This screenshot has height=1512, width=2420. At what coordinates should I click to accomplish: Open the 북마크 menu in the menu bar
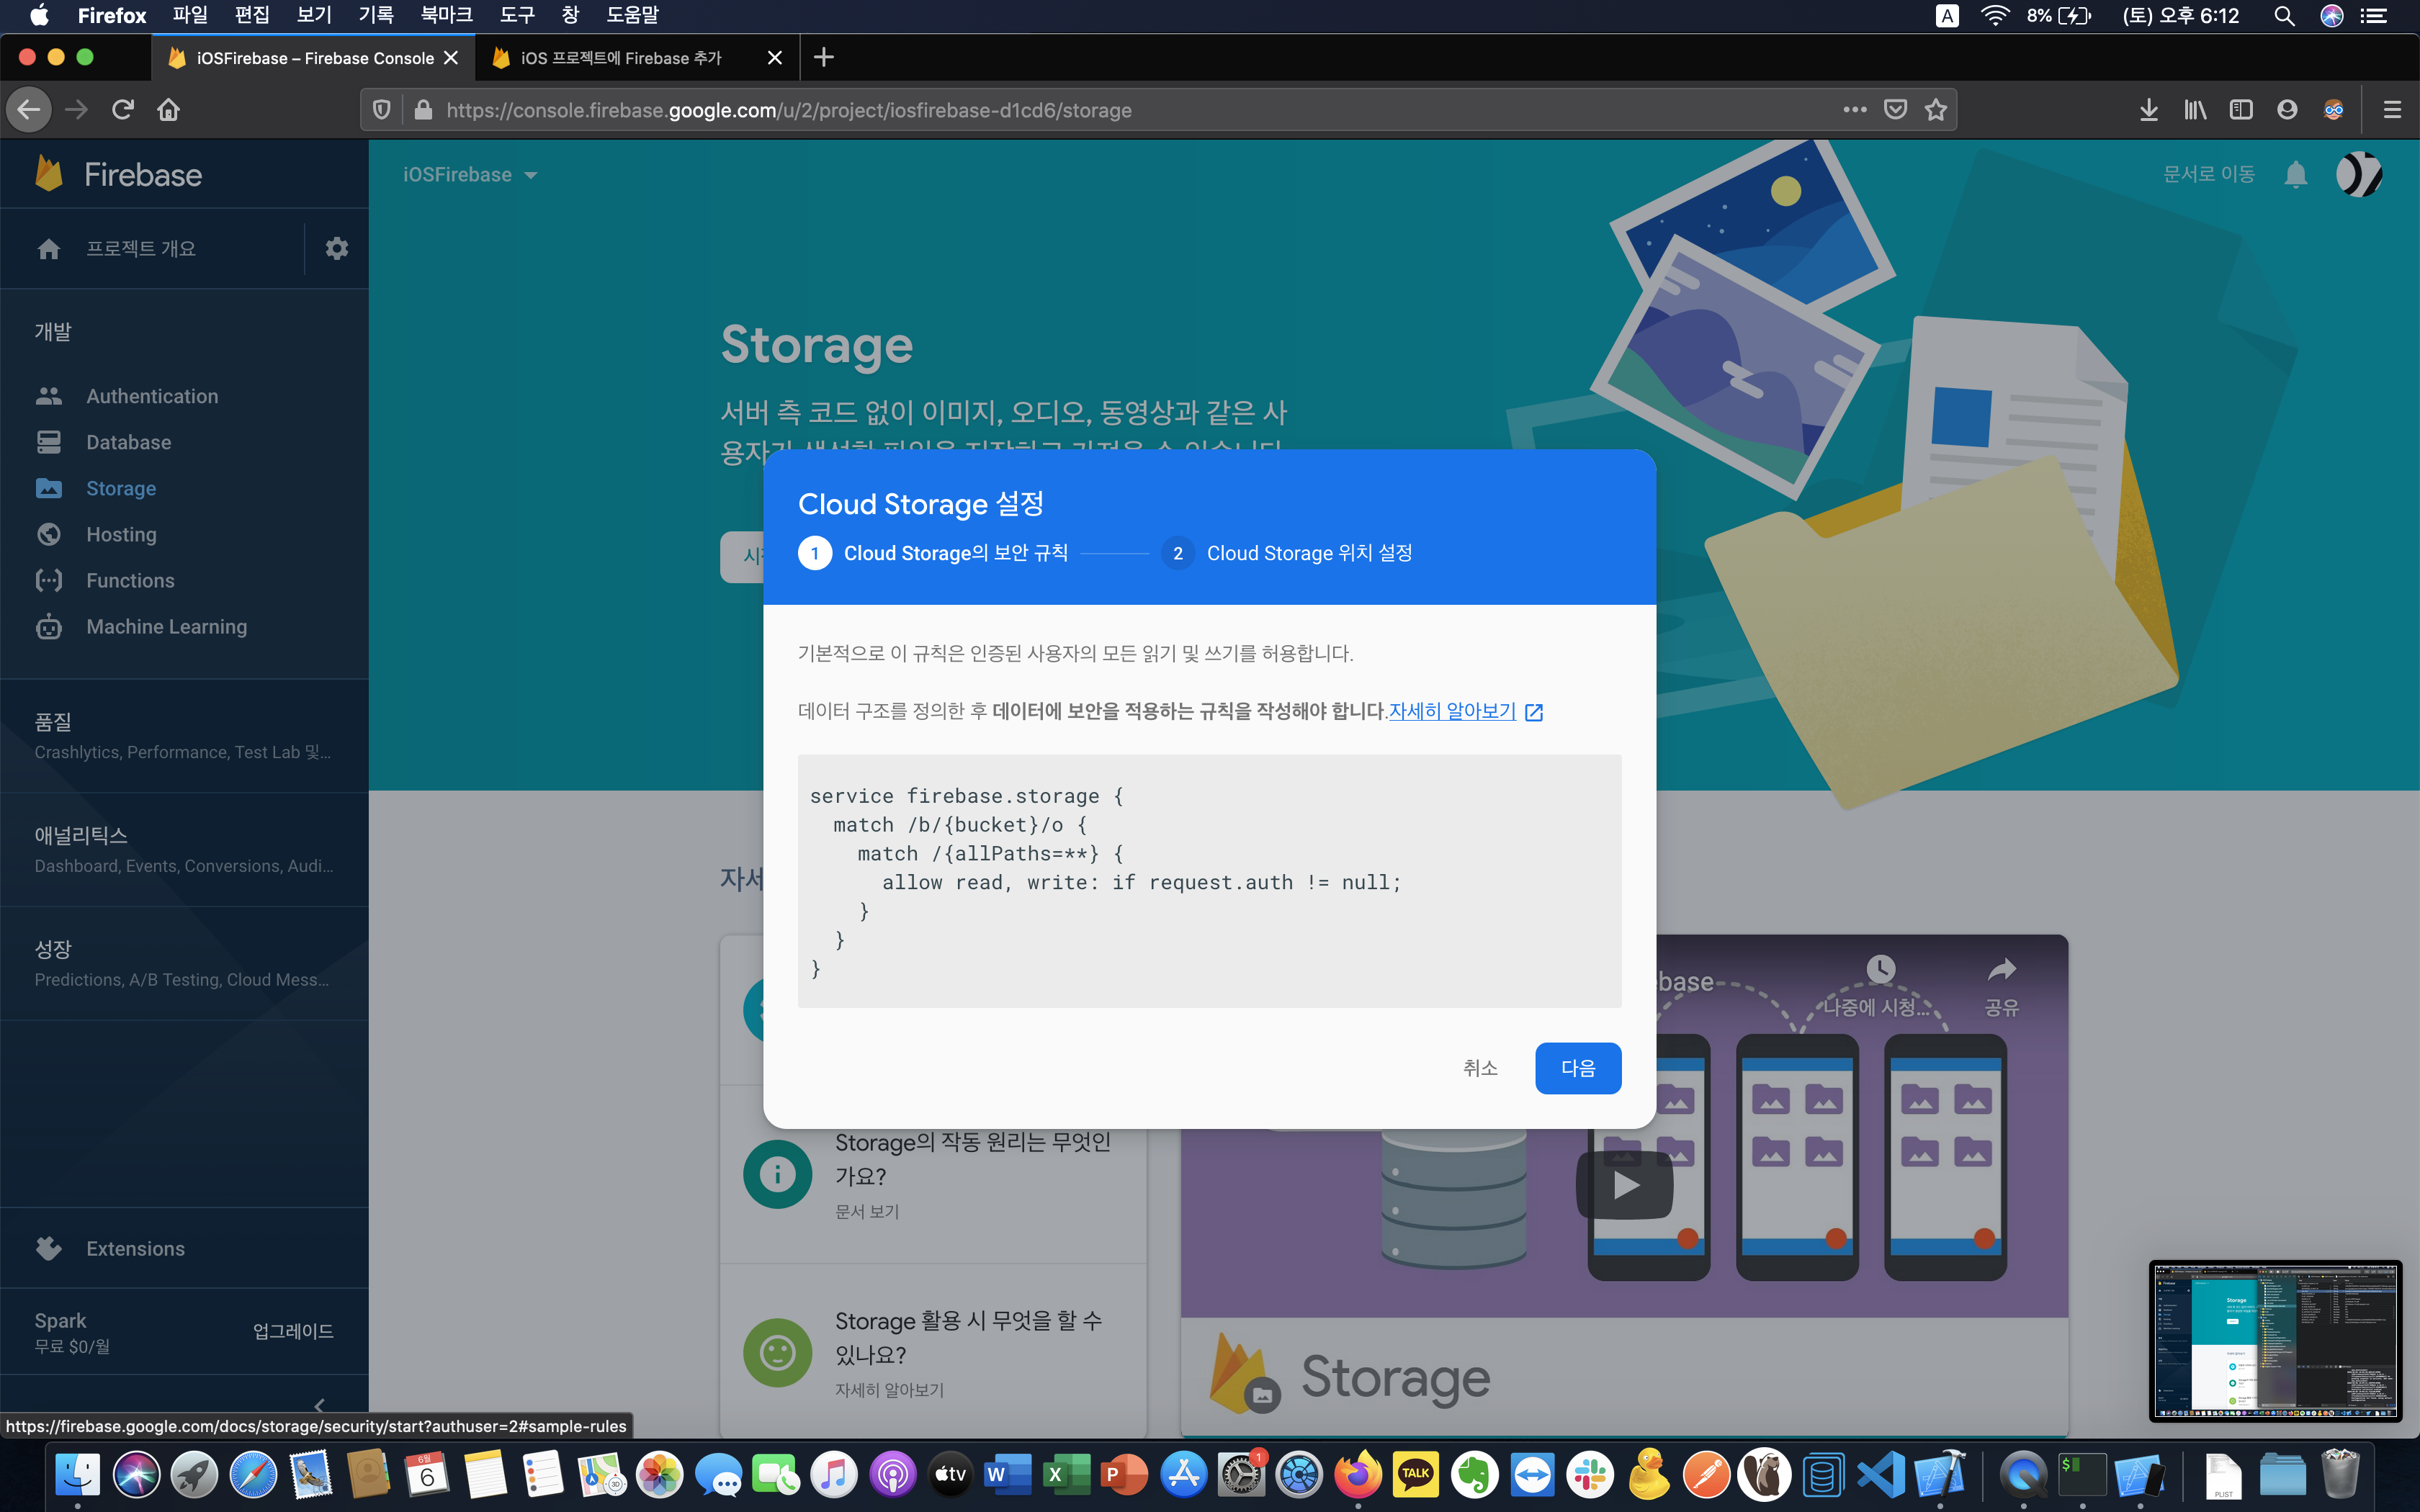pos(446,15)
